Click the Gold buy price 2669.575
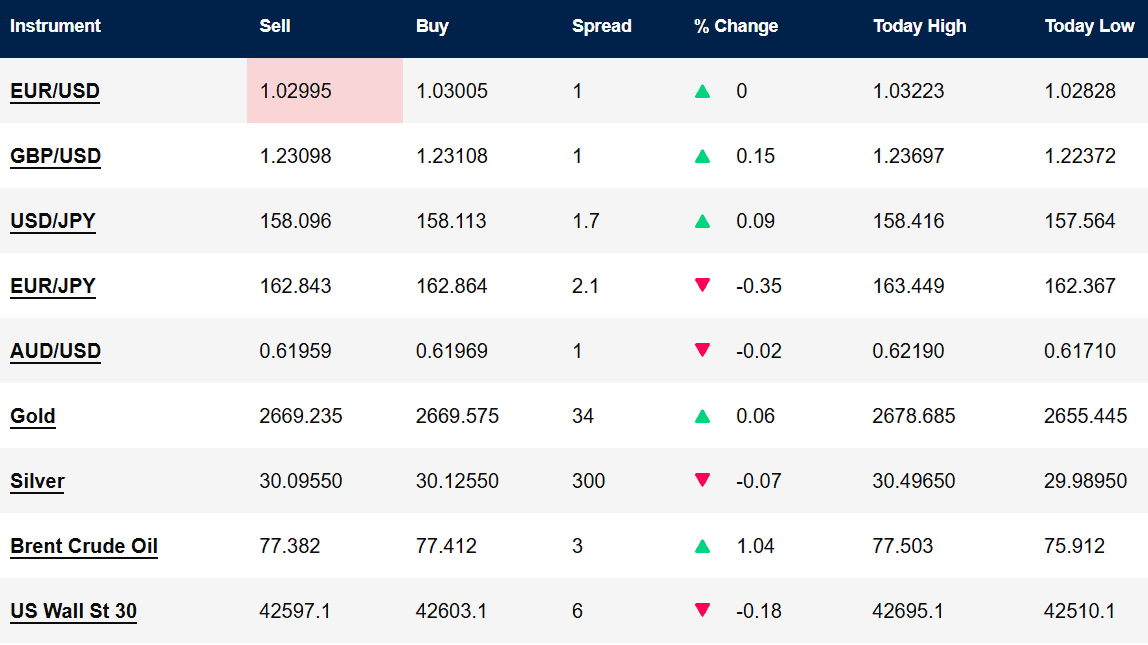 (x=457, y=416)
